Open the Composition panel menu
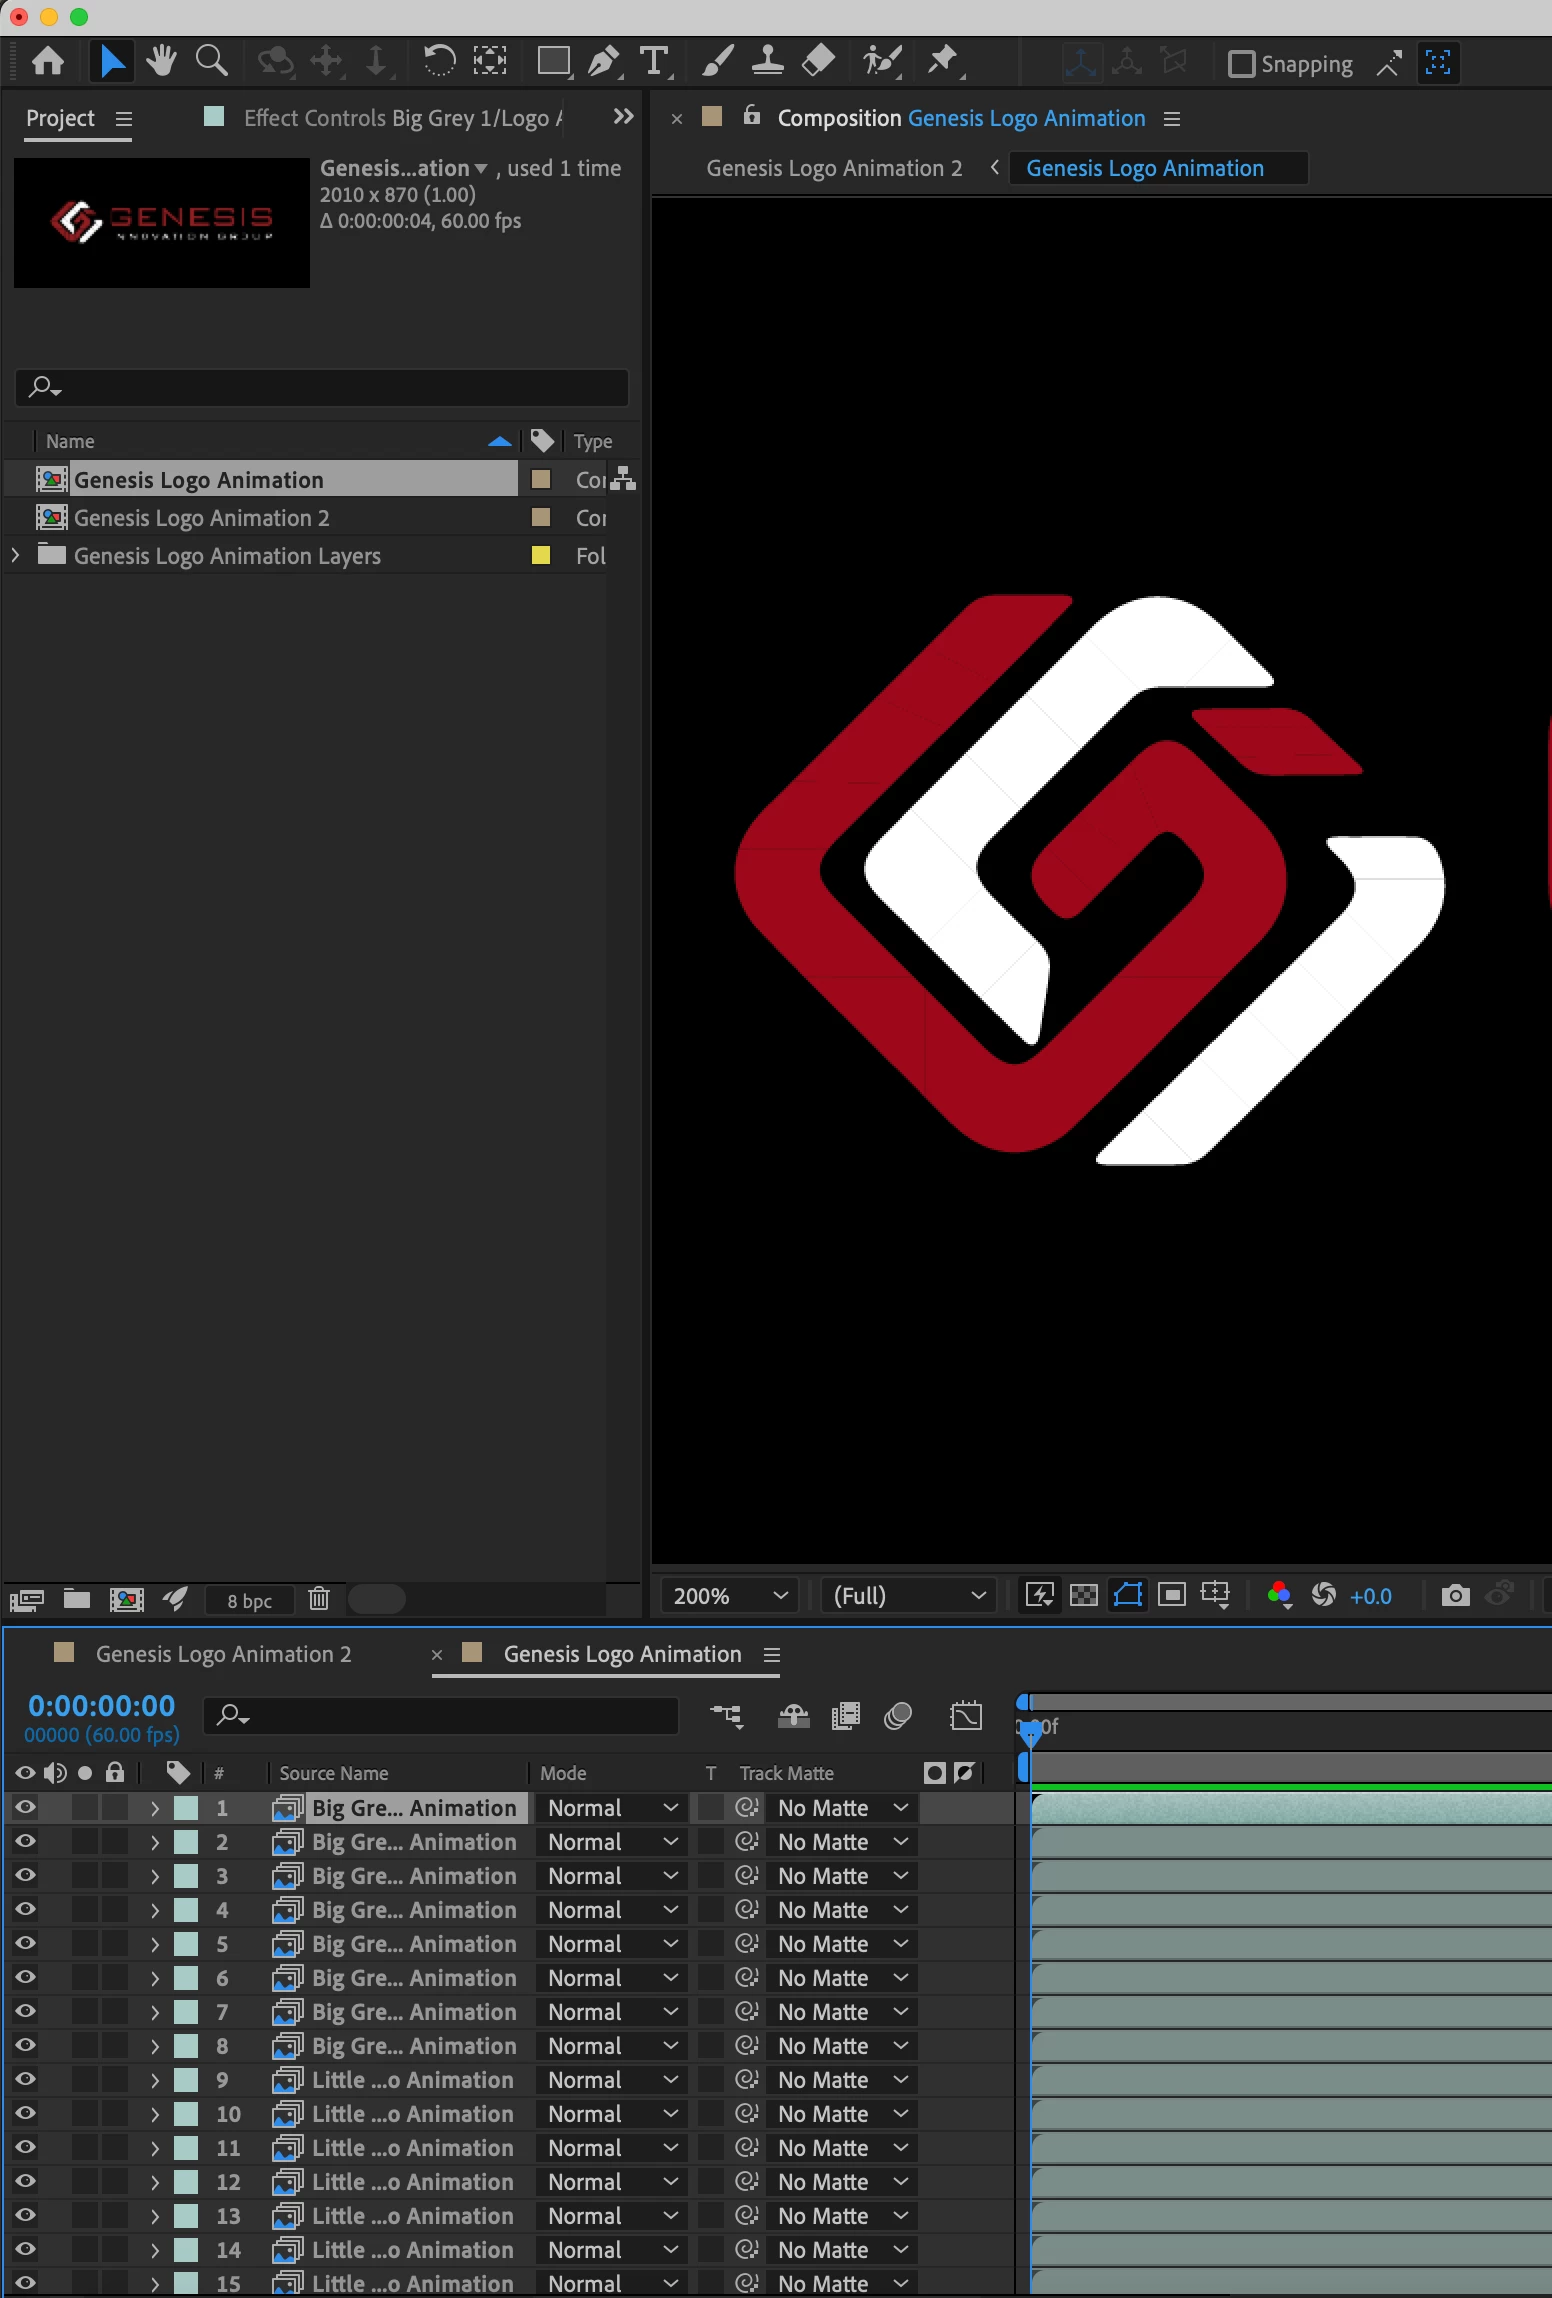The height and width of the screenshot is (2298, 1552). click(x=1172, y=119)
